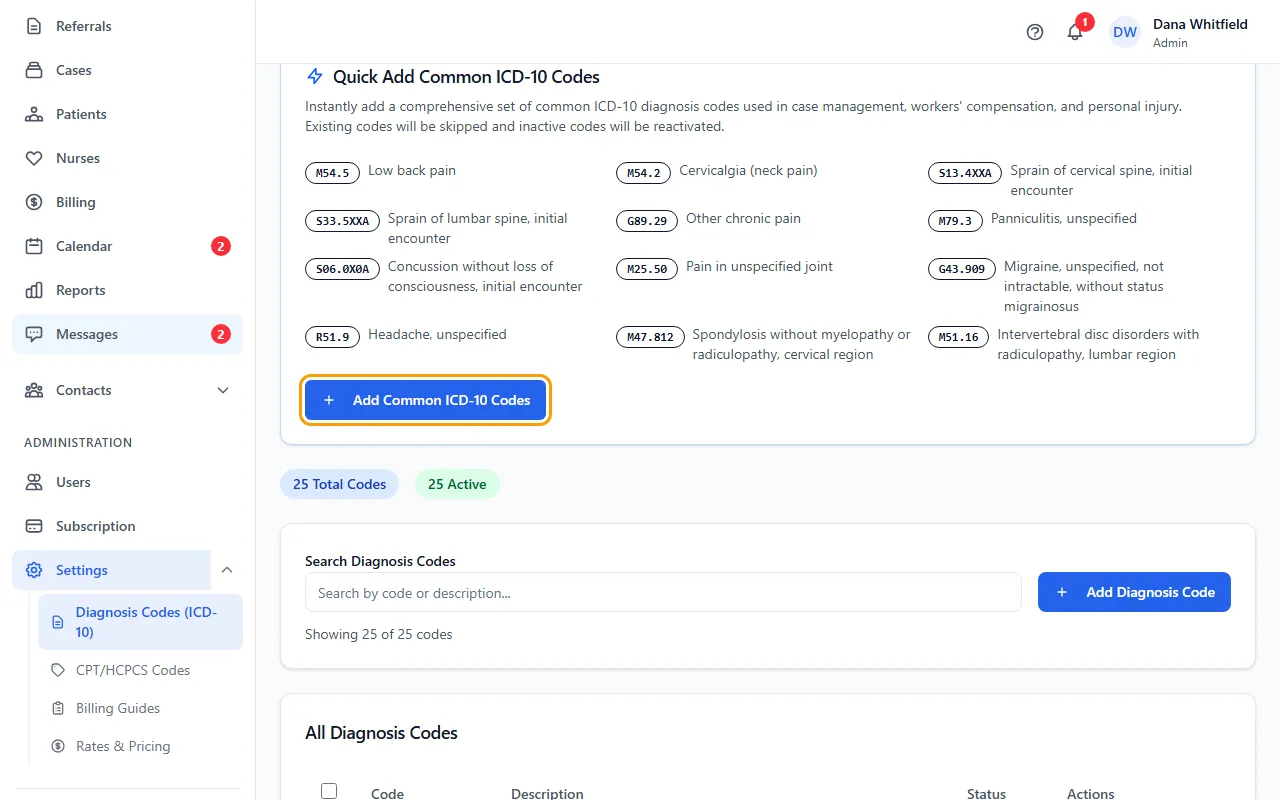The width and height of the screenshot is (1280, 800).
Task: Click the DW user avatar
Action: pos(1125,32)
